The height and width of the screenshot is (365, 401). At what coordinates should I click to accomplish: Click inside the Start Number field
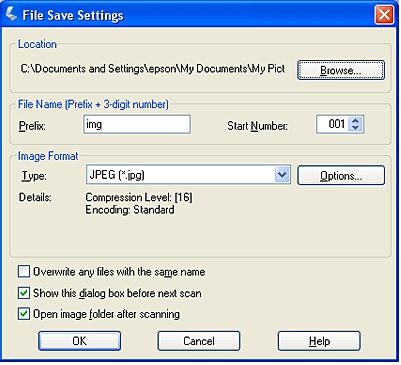(x=332, y=124)
